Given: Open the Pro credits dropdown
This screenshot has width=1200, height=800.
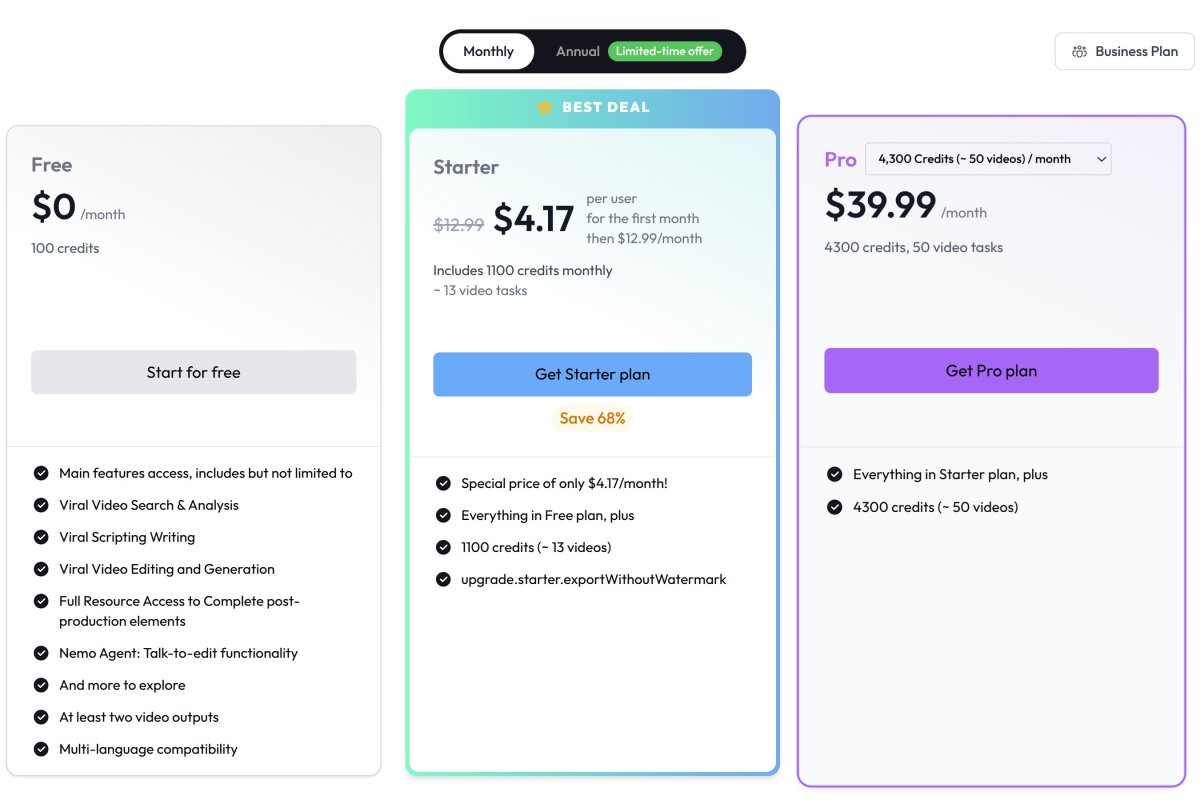Looking at the screenshot, I should click(x=986, y=159).
